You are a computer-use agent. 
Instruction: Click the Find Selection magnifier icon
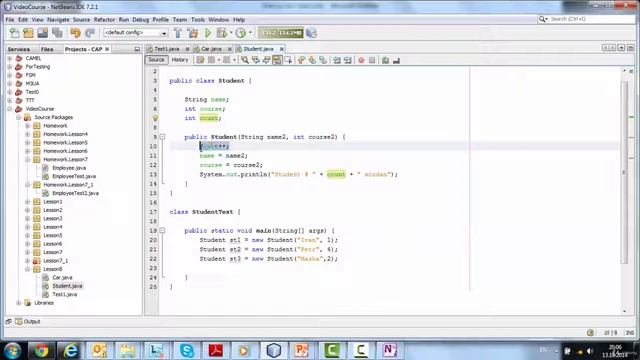pos(245,60)
